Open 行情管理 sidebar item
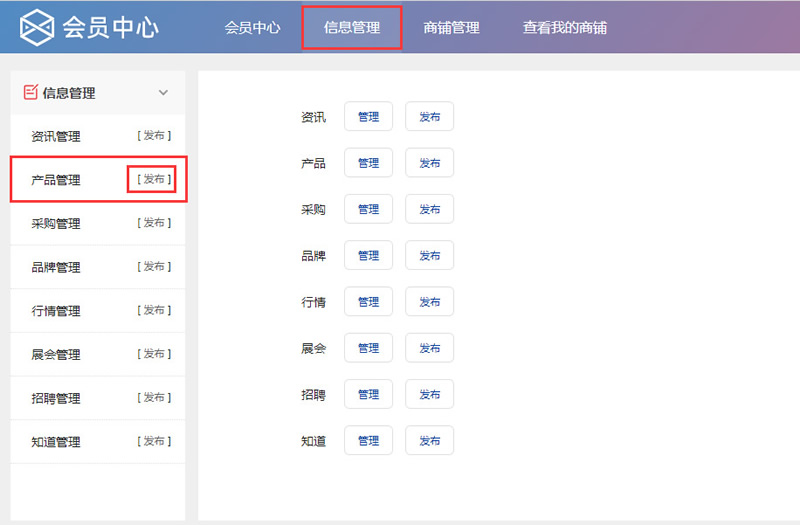800x525 pixels. (x=56, y=311)
